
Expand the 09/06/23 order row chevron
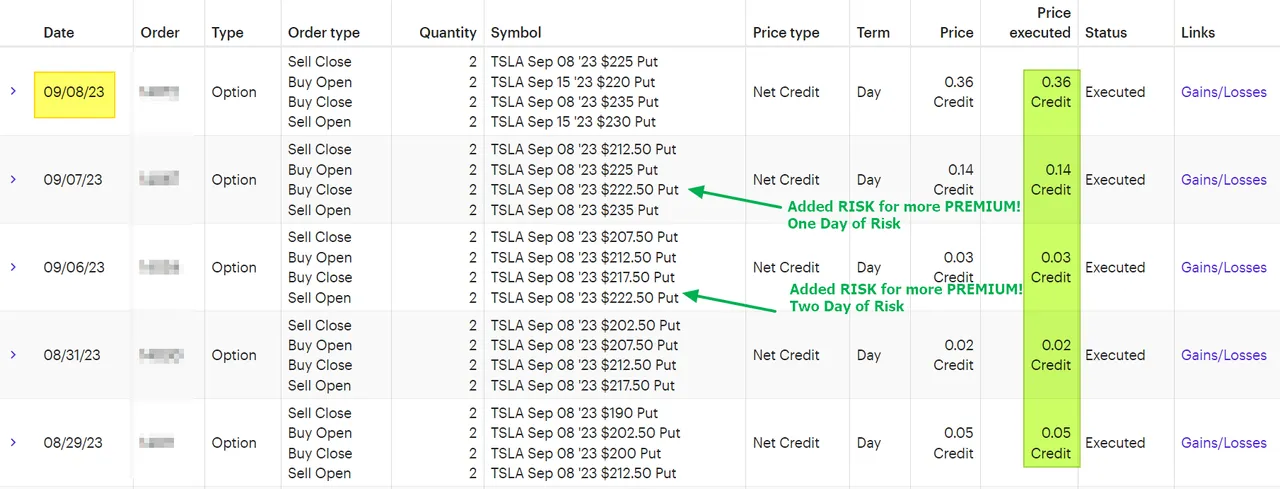coord(13,267)
